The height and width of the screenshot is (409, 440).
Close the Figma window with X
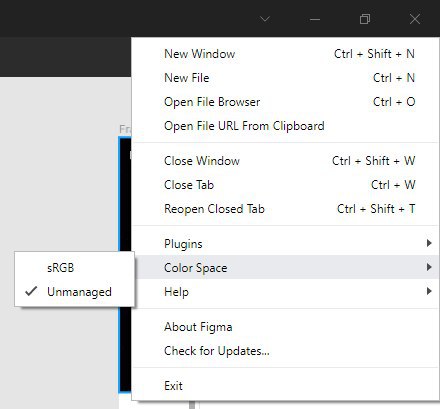pos(415,19)
